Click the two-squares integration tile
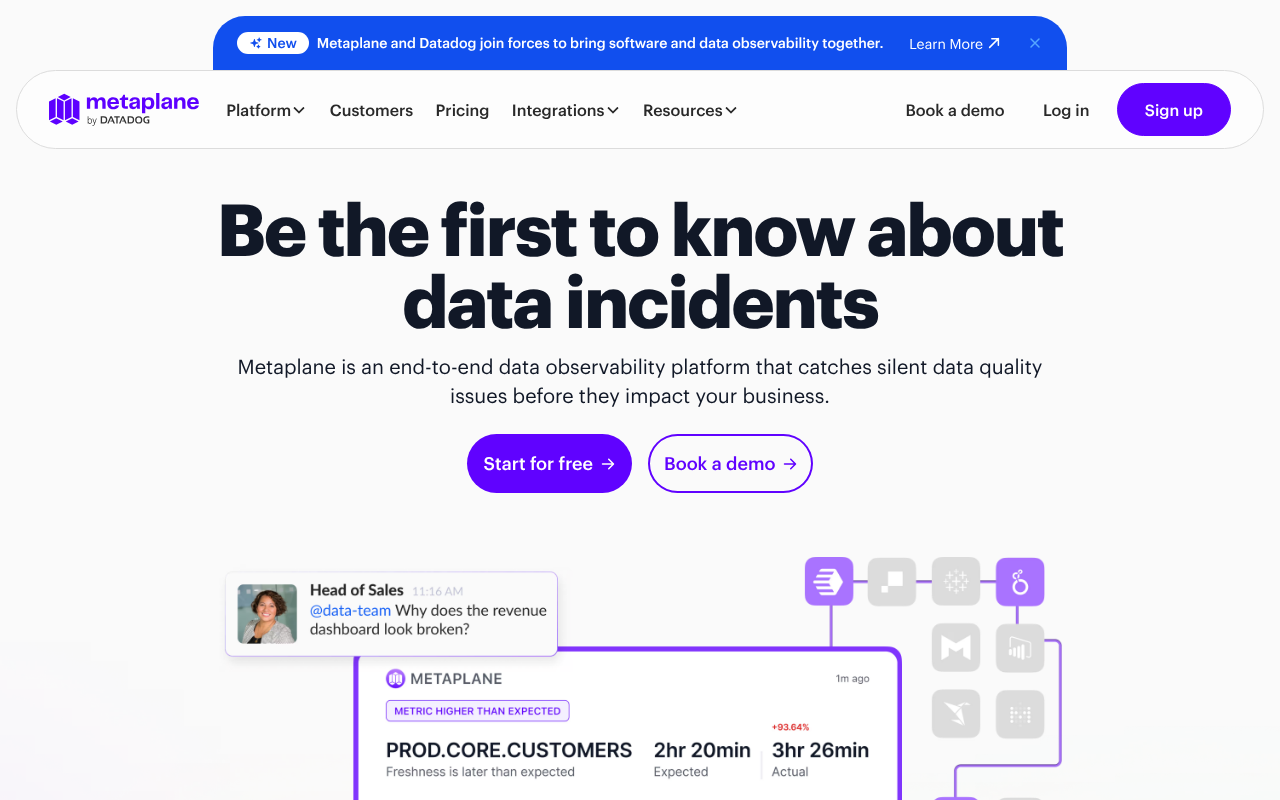The height and width of the screenshot is (800, 1280). coord(892,581)
